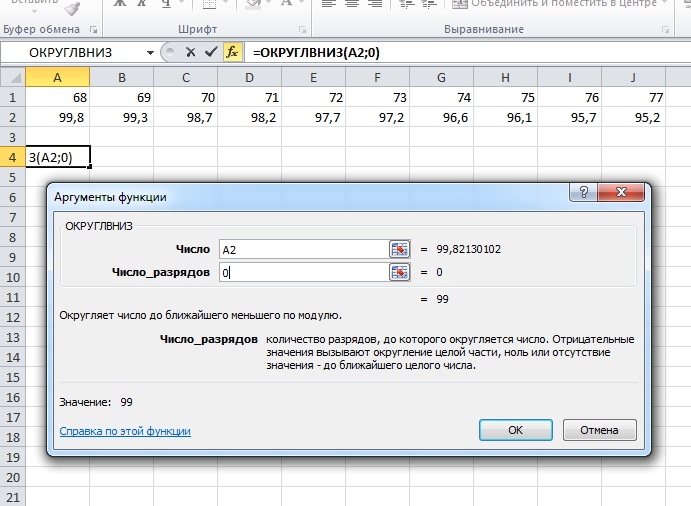Click in the Число input field

coord(304,249)
